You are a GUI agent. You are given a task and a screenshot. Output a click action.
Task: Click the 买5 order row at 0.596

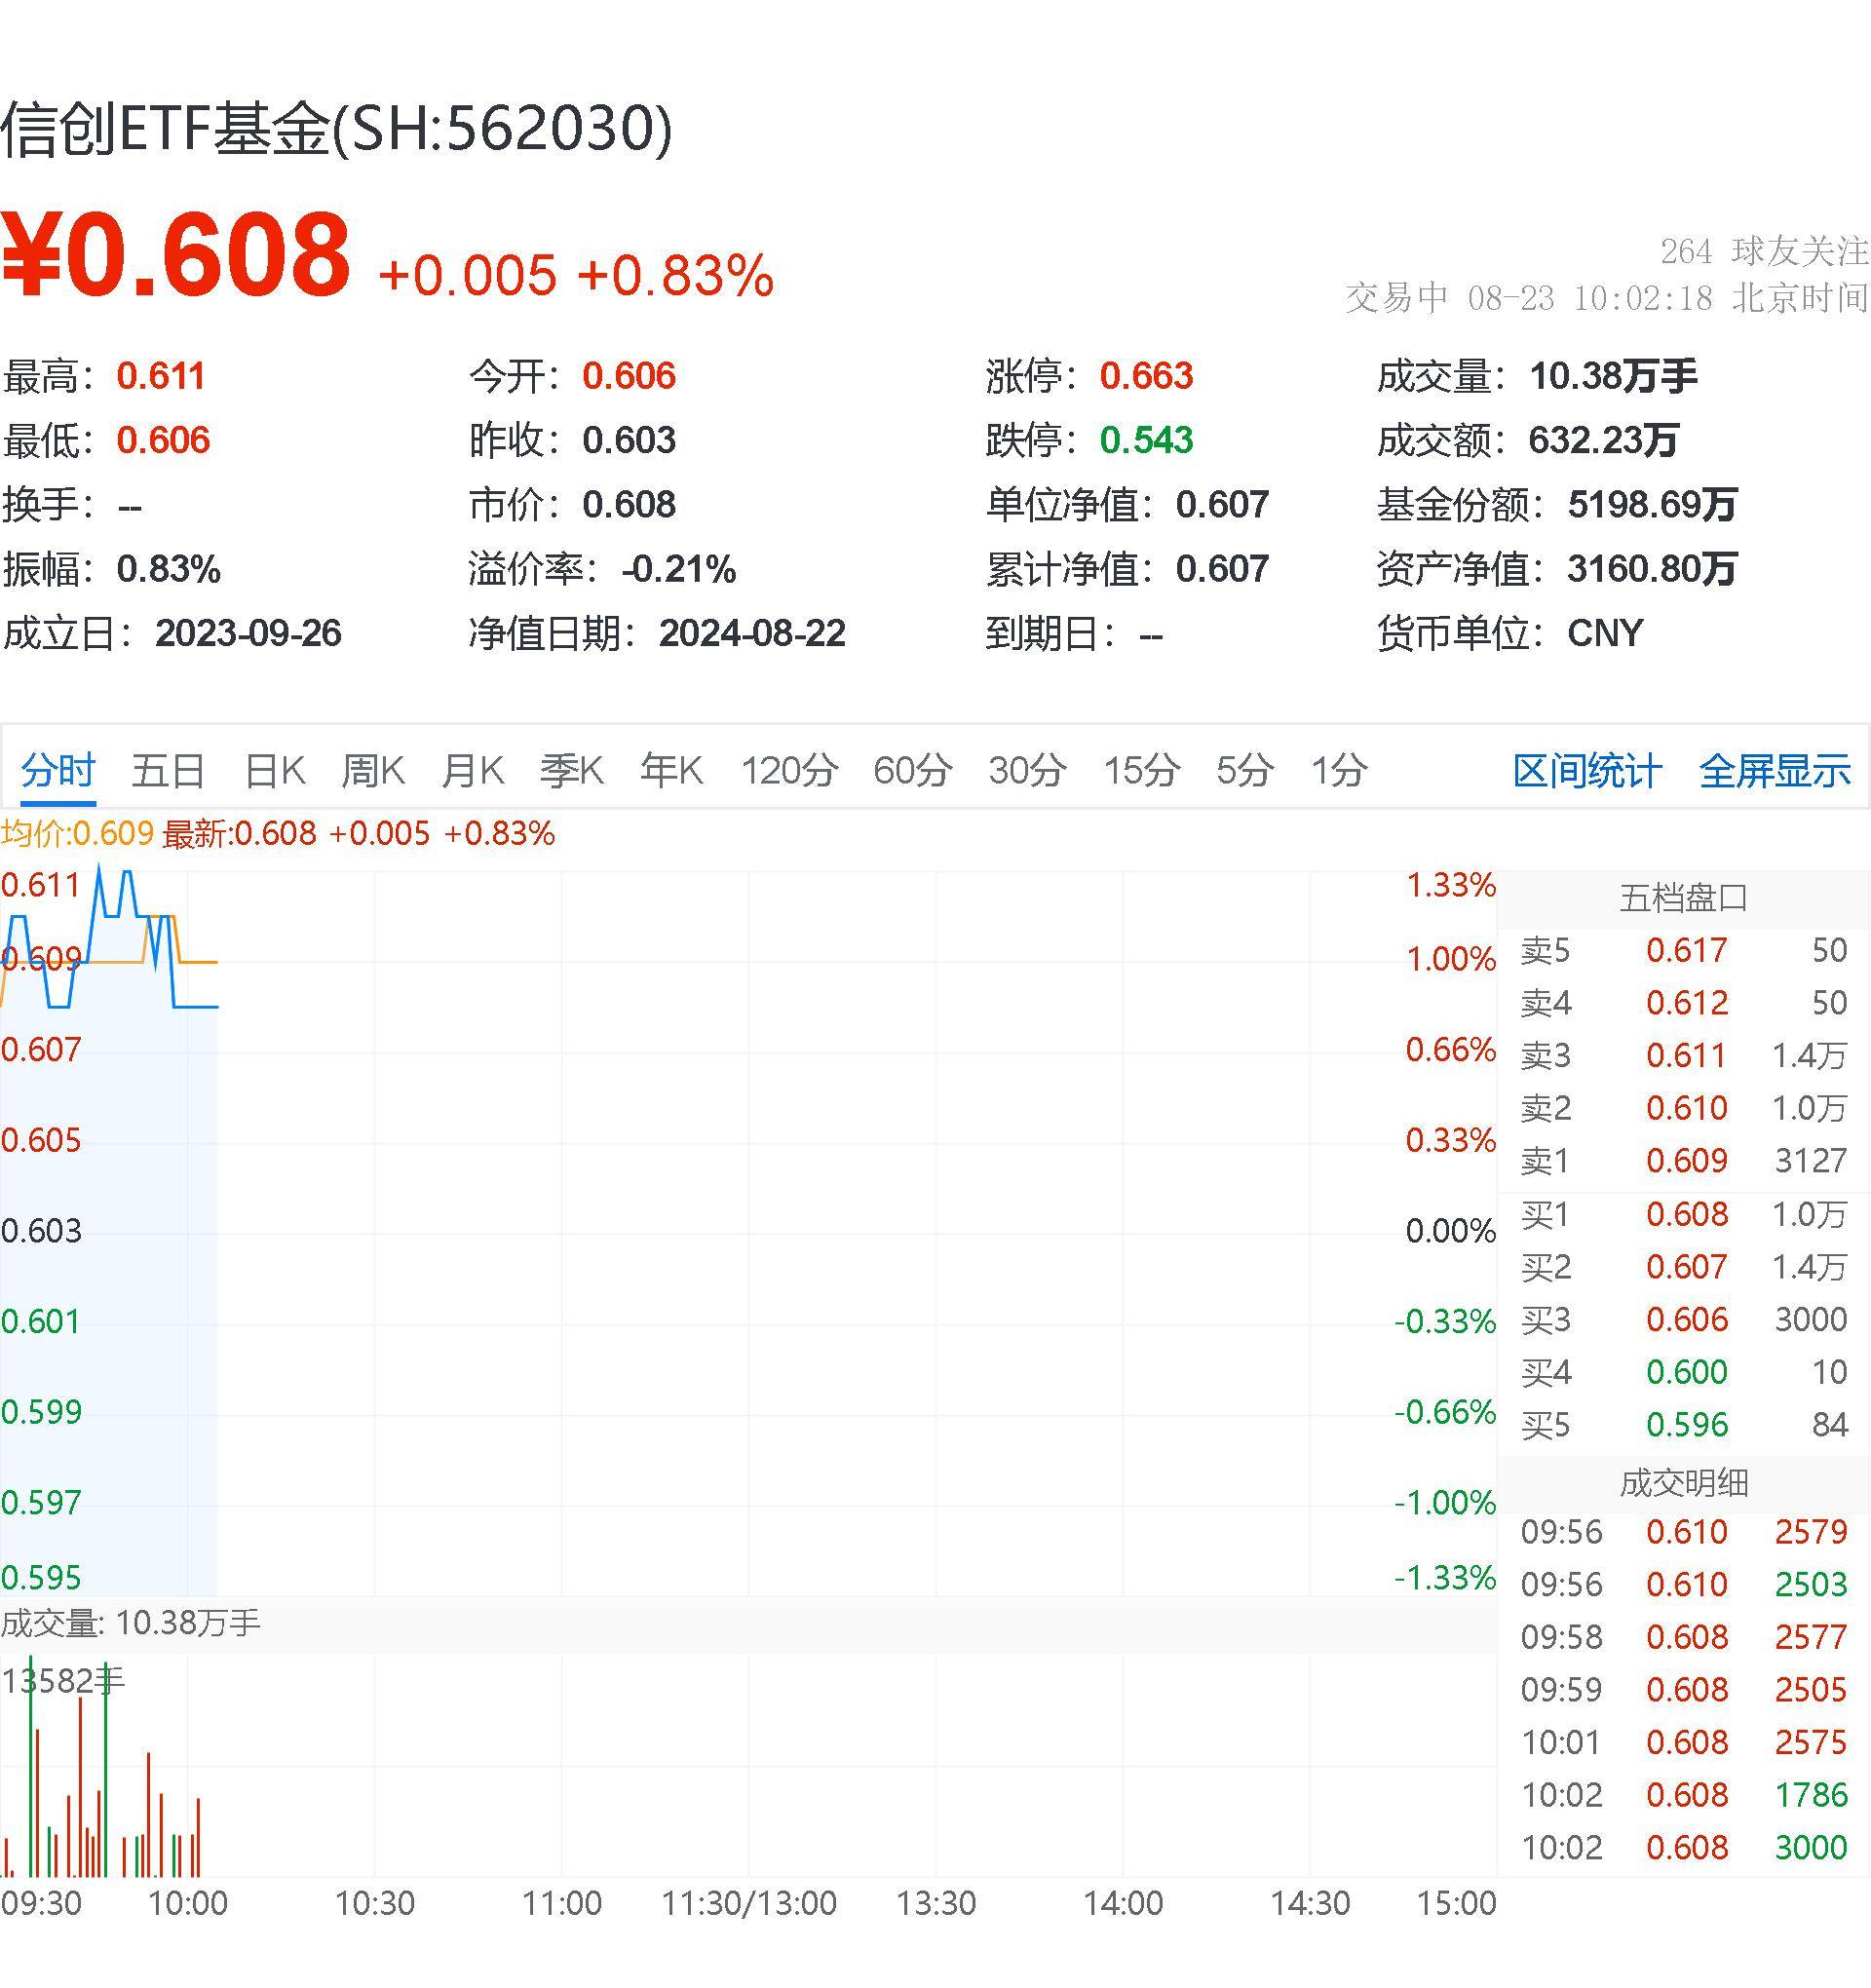point(1684,1424)
